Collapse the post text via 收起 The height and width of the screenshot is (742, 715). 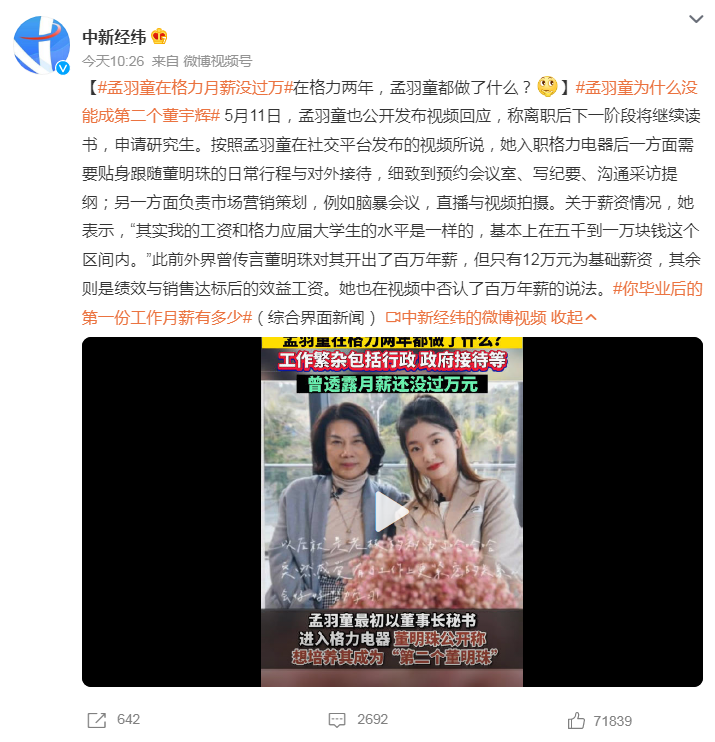tap(573, 318)
